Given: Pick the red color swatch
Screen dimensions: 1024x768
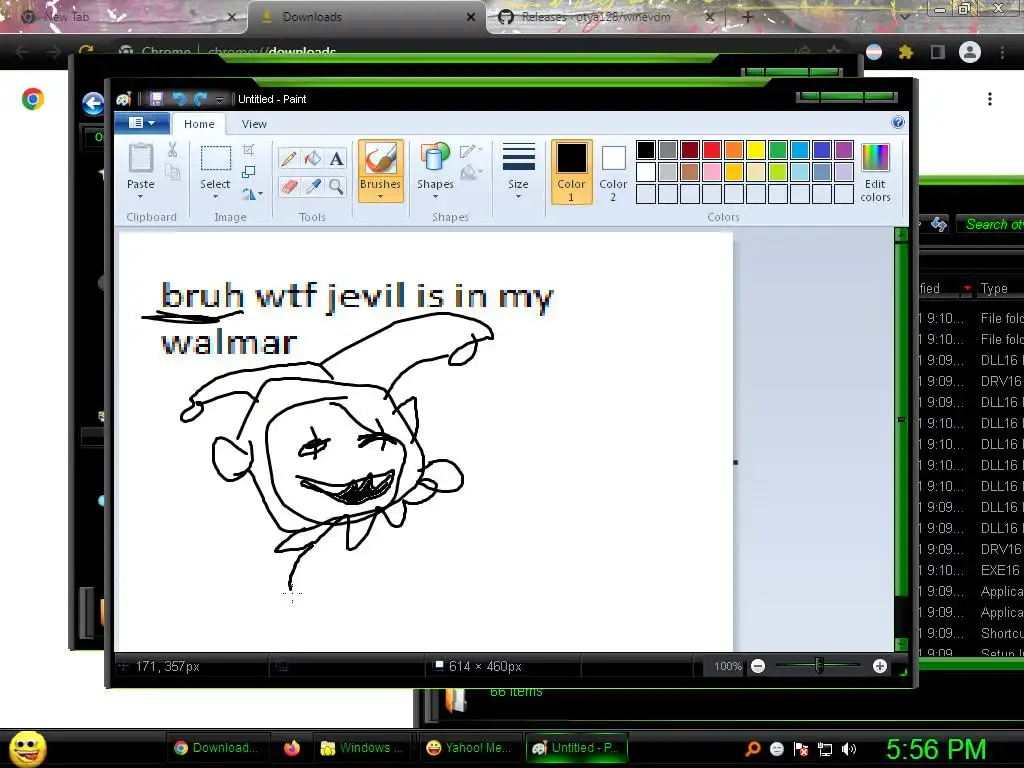Looking at the screenshot, I should coord(712,150).
